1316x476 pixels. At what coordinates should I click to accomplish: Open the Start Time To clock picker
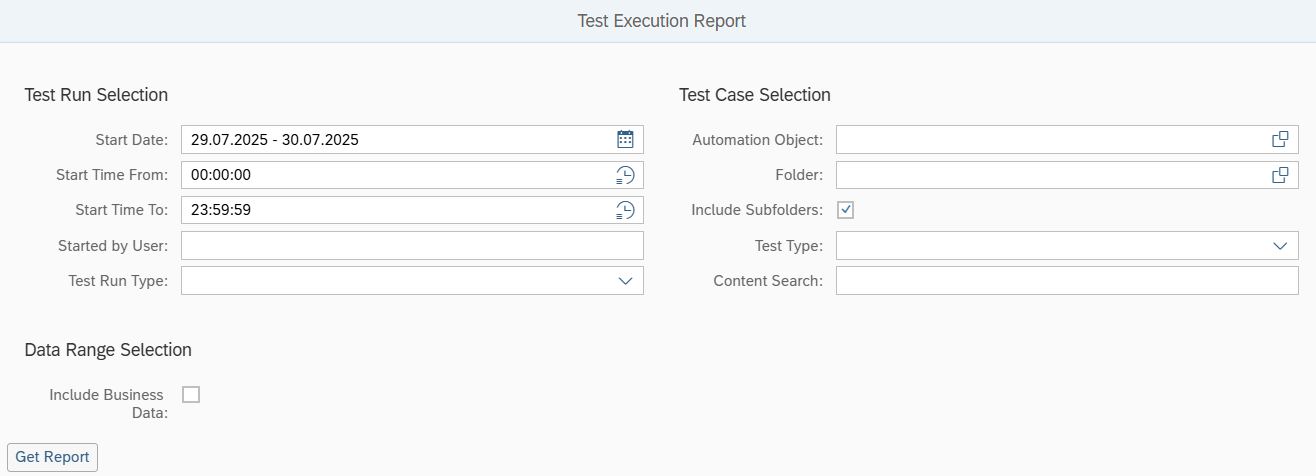[x=625, y=210]
